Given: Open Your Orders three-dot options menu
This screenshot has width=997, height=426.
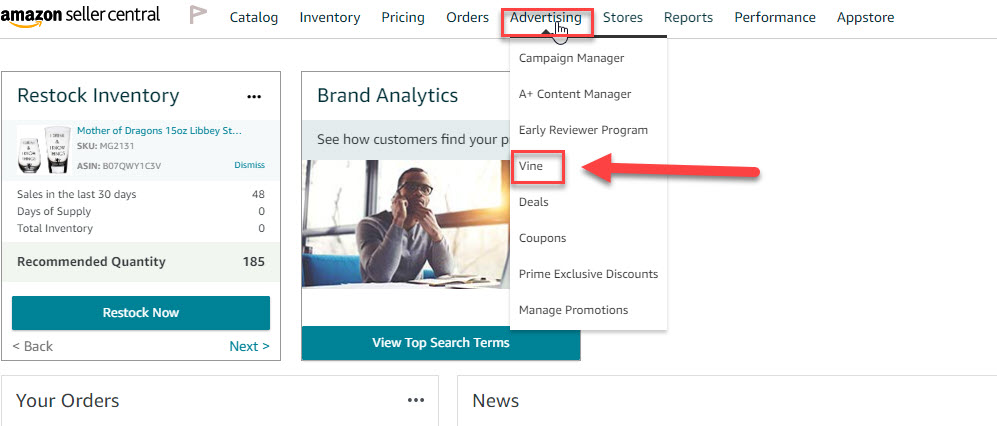Looking at the screenshot, I should coord(416,400).
